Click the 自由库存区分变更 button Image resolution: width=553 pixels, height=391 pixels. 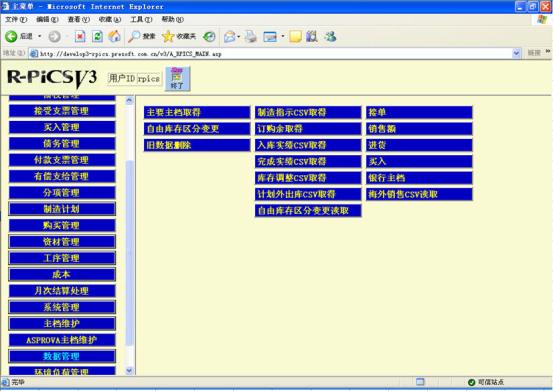(197, 129)
